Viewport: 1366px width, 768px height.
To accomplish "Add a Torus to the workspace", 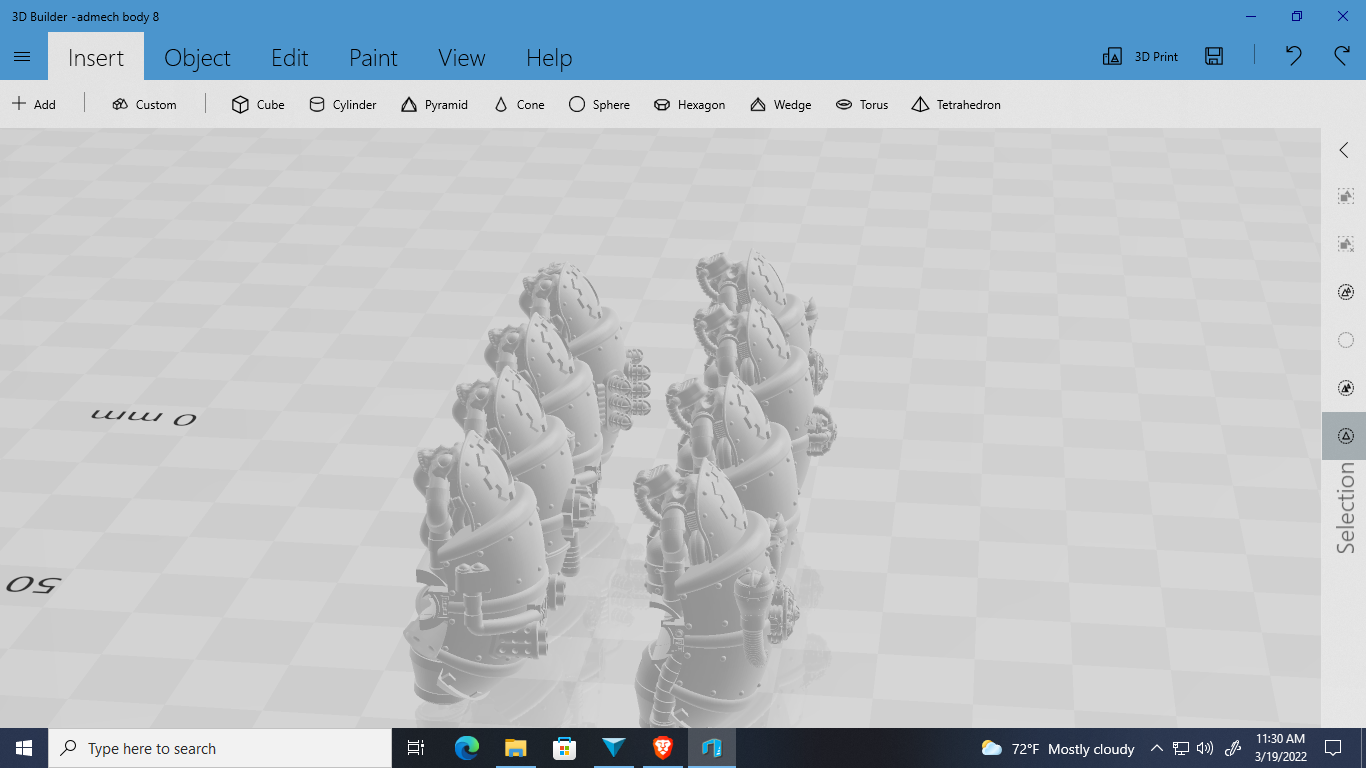I will (x=861, y=104).
